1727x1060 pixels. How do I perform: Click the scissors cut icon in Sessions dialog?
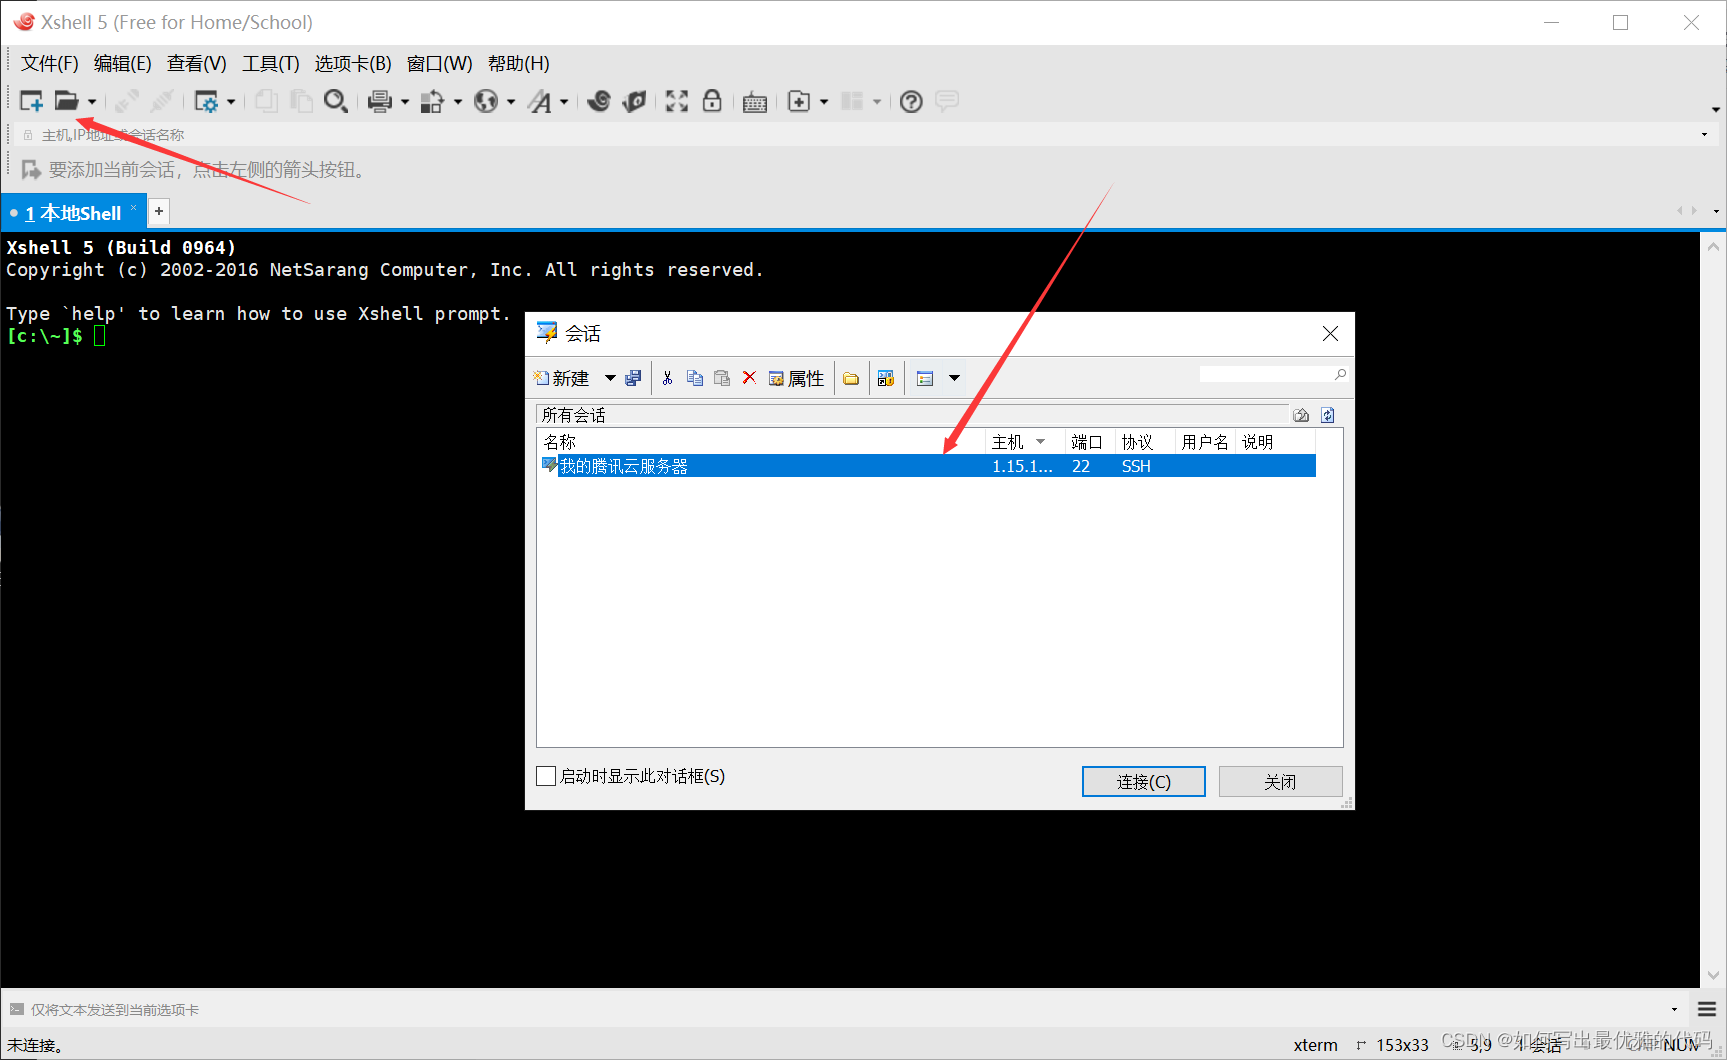point(667,378)
